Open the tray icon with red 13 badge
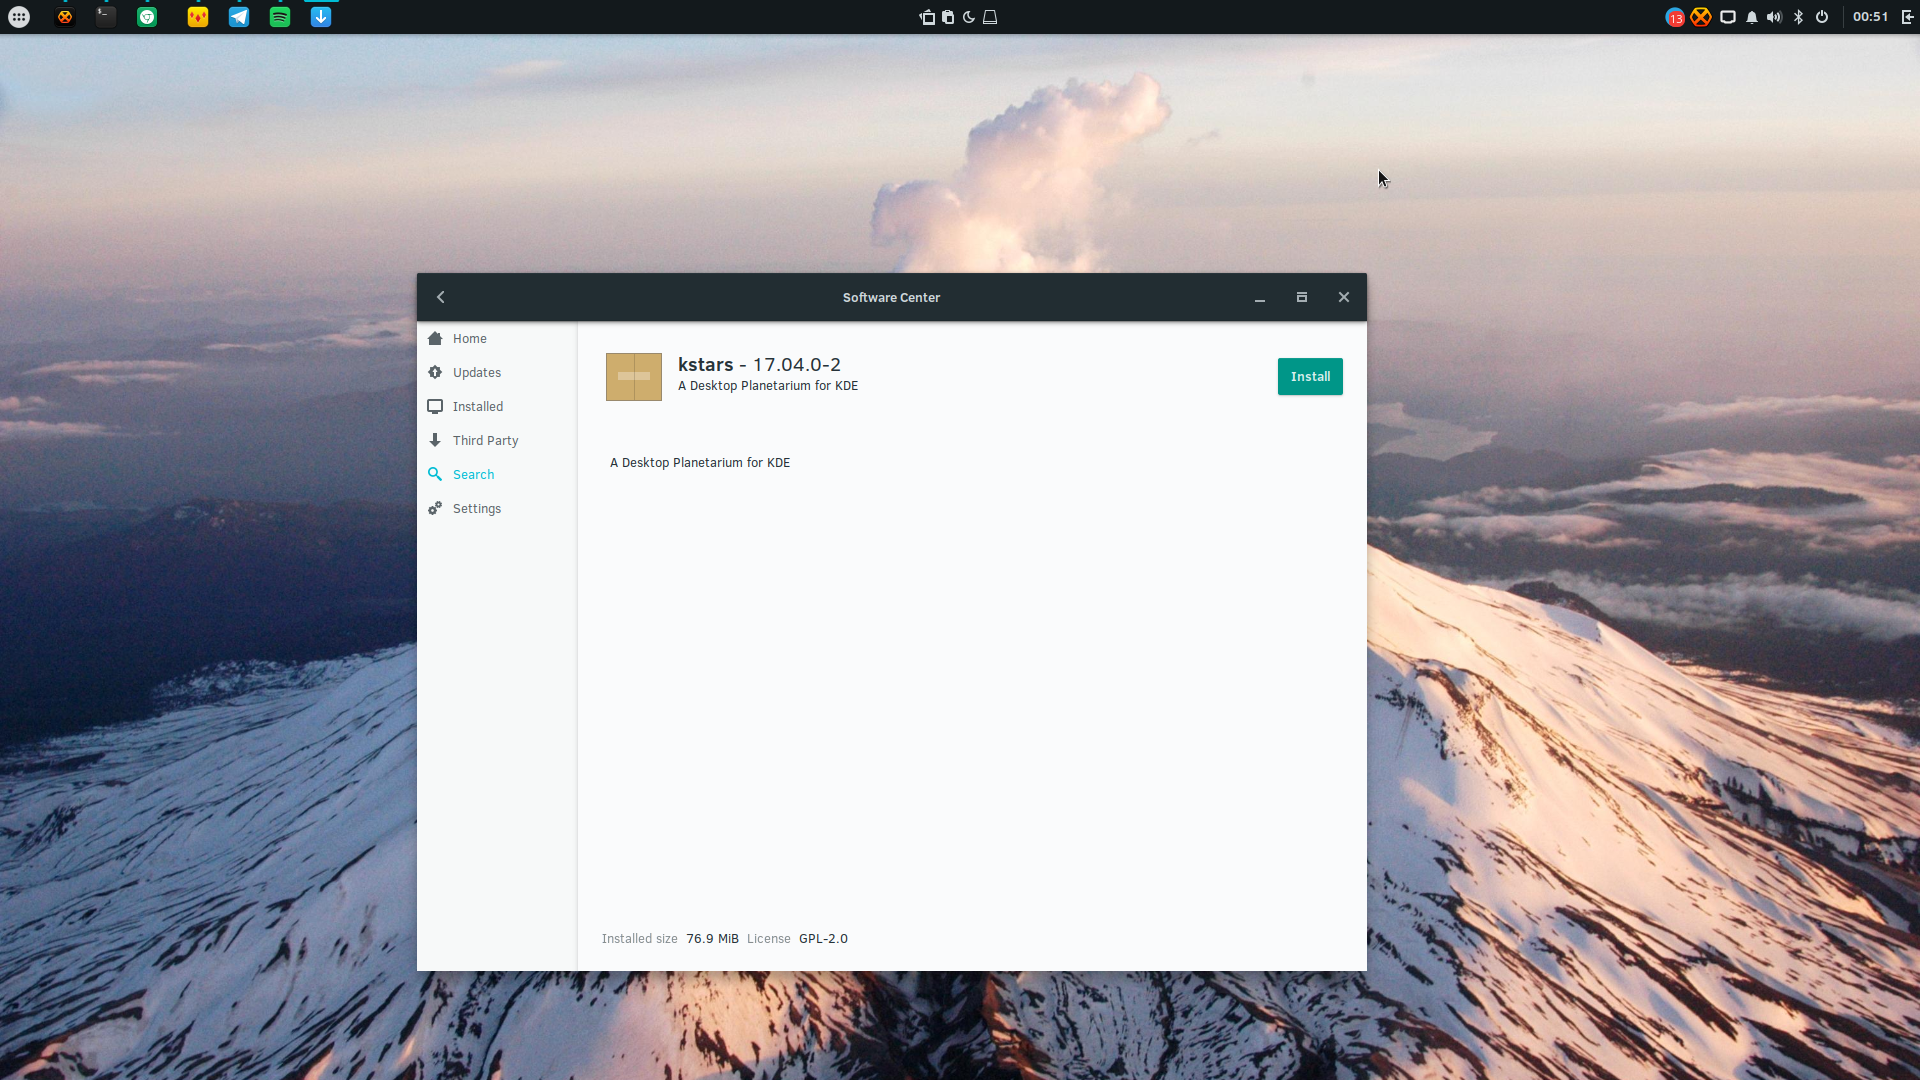This screenshot has height=1080, width=1920. tap(1675, 17)
